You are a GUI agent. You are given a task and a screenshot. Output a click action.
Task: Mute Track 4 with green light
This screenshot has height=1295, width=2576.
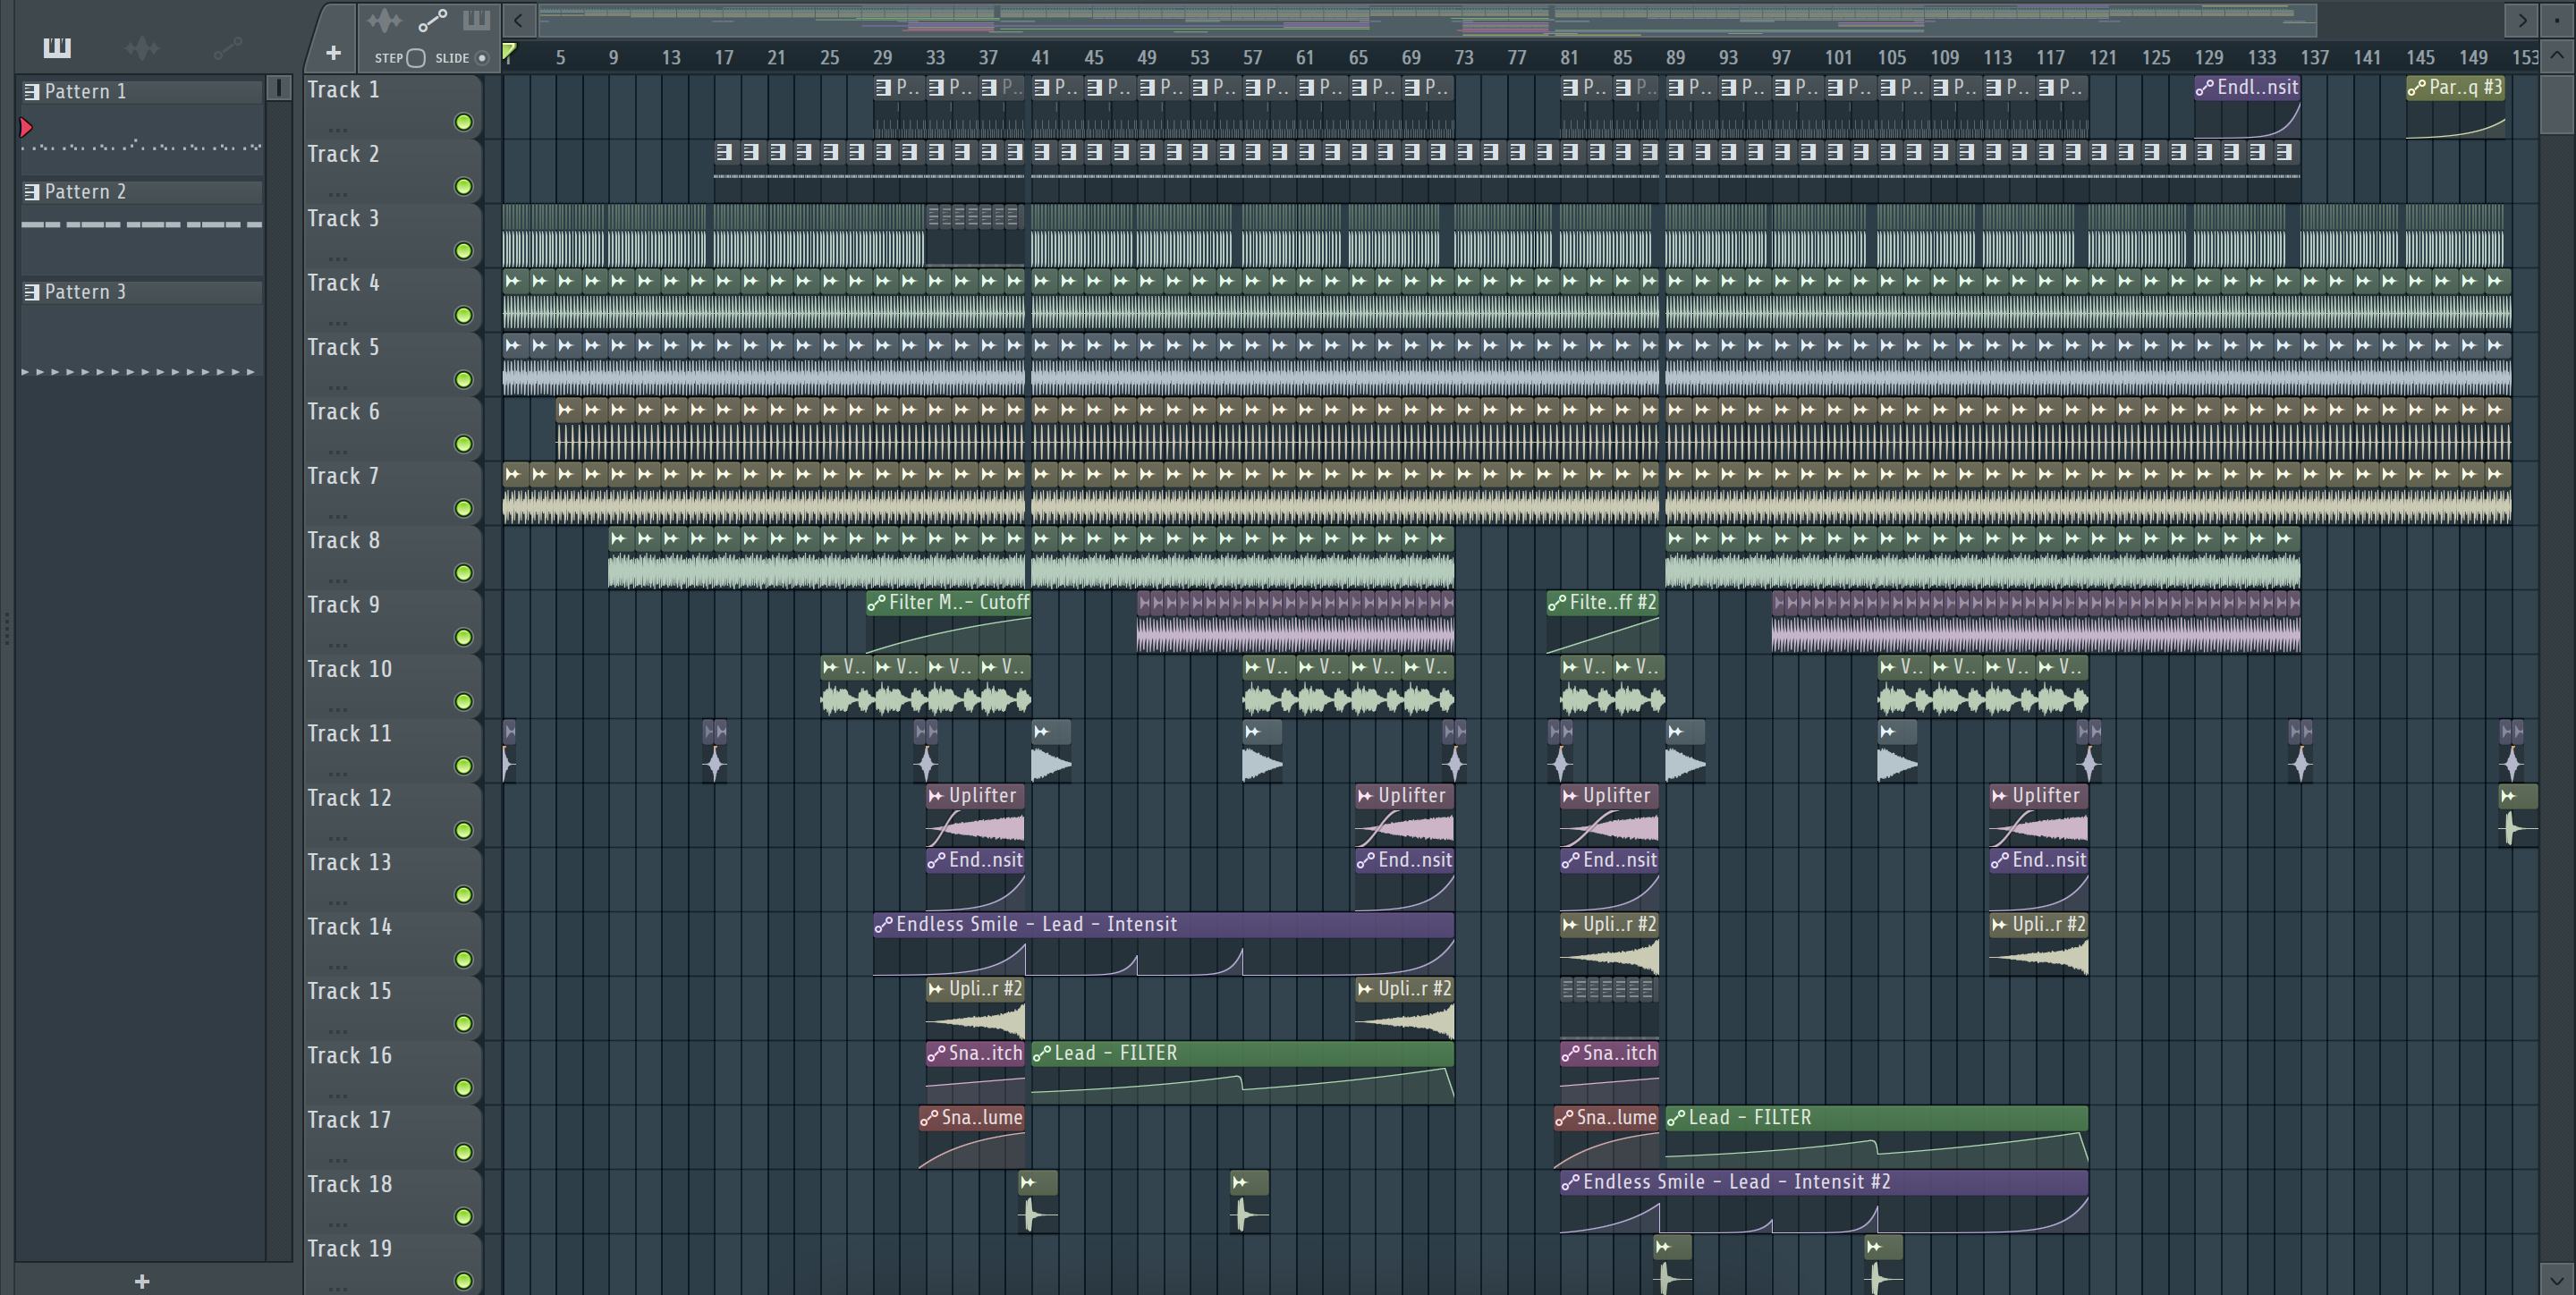click(463, 315)
